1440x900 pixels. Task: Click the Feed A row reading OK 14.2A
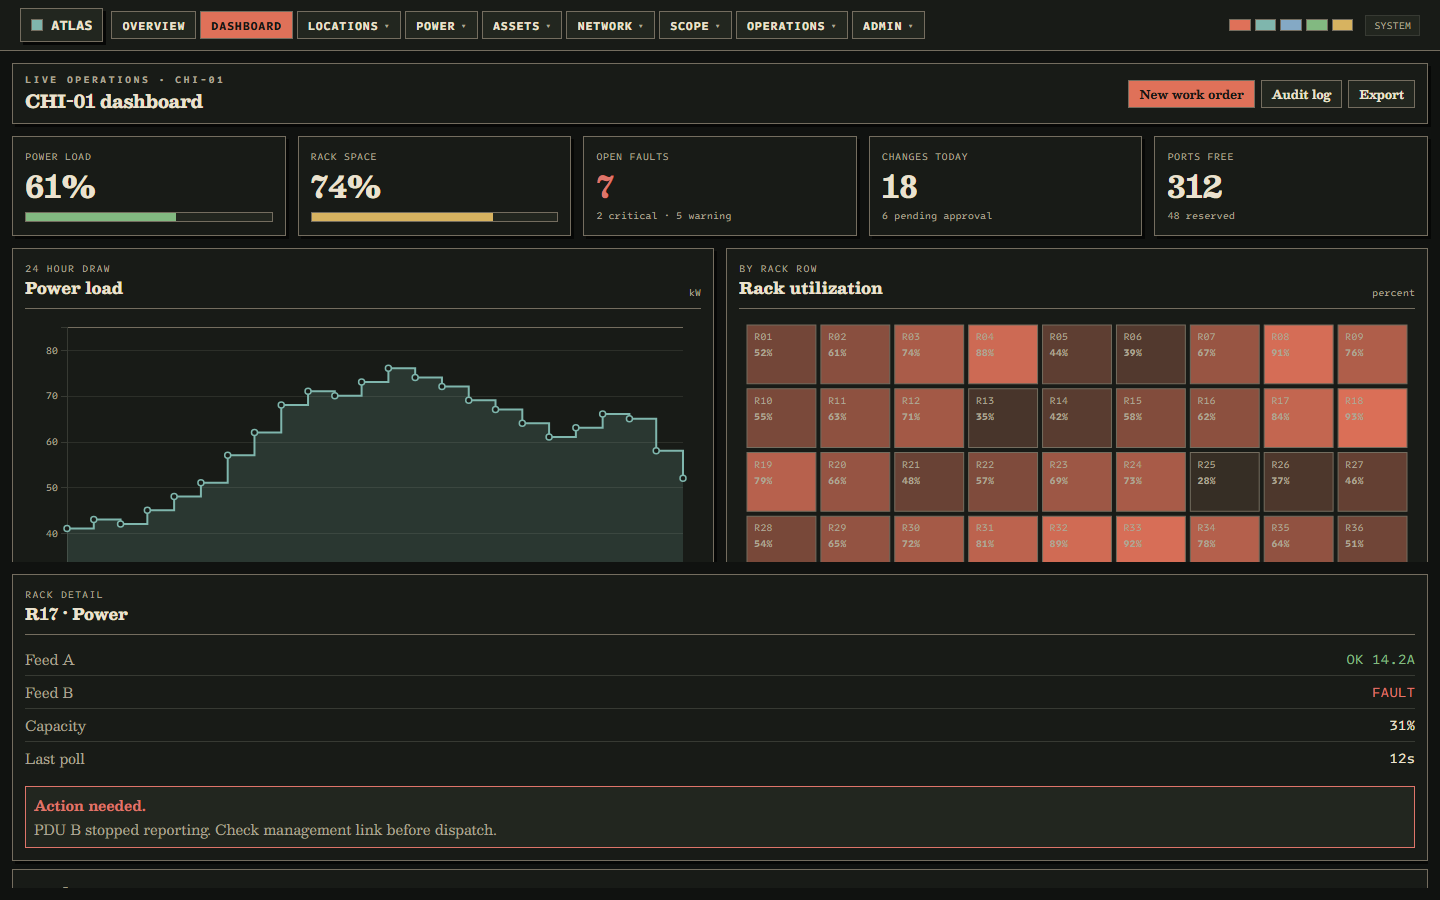pyautogui.click(x=720, y=660)
